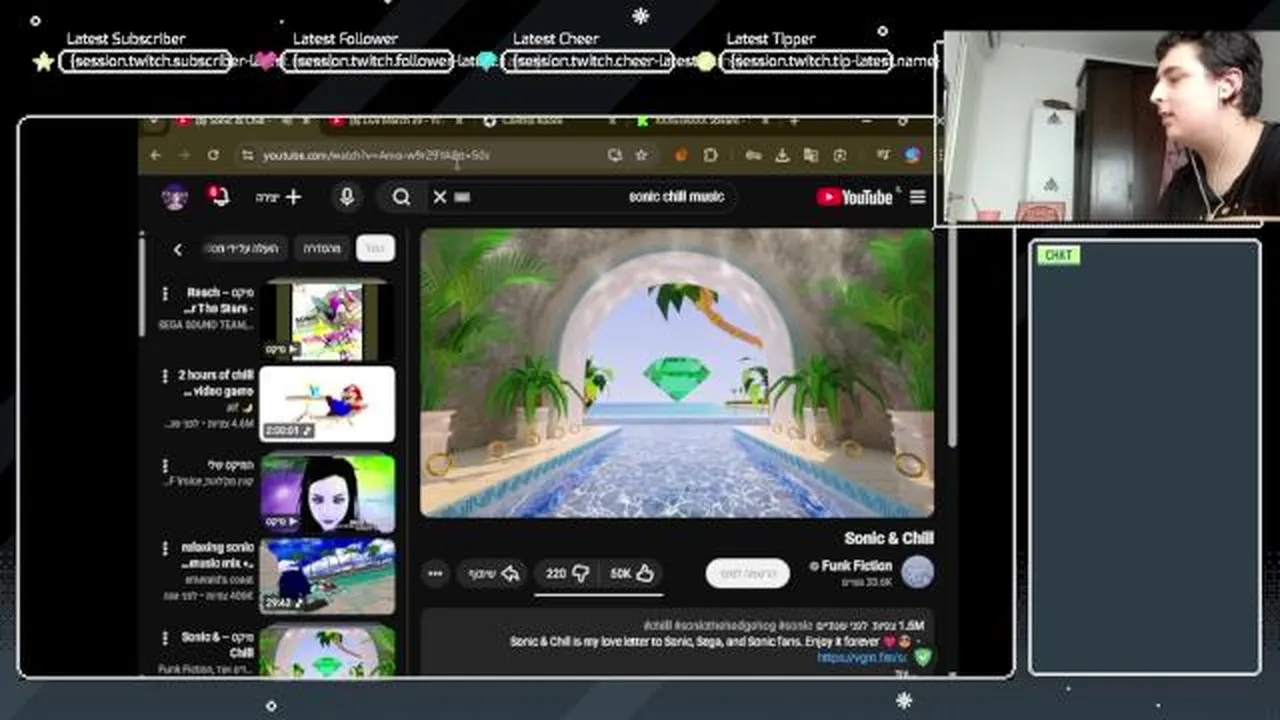1280x720 pixels.
Task: Click the #sonic hashtag in description
Action: coord(796,626)
